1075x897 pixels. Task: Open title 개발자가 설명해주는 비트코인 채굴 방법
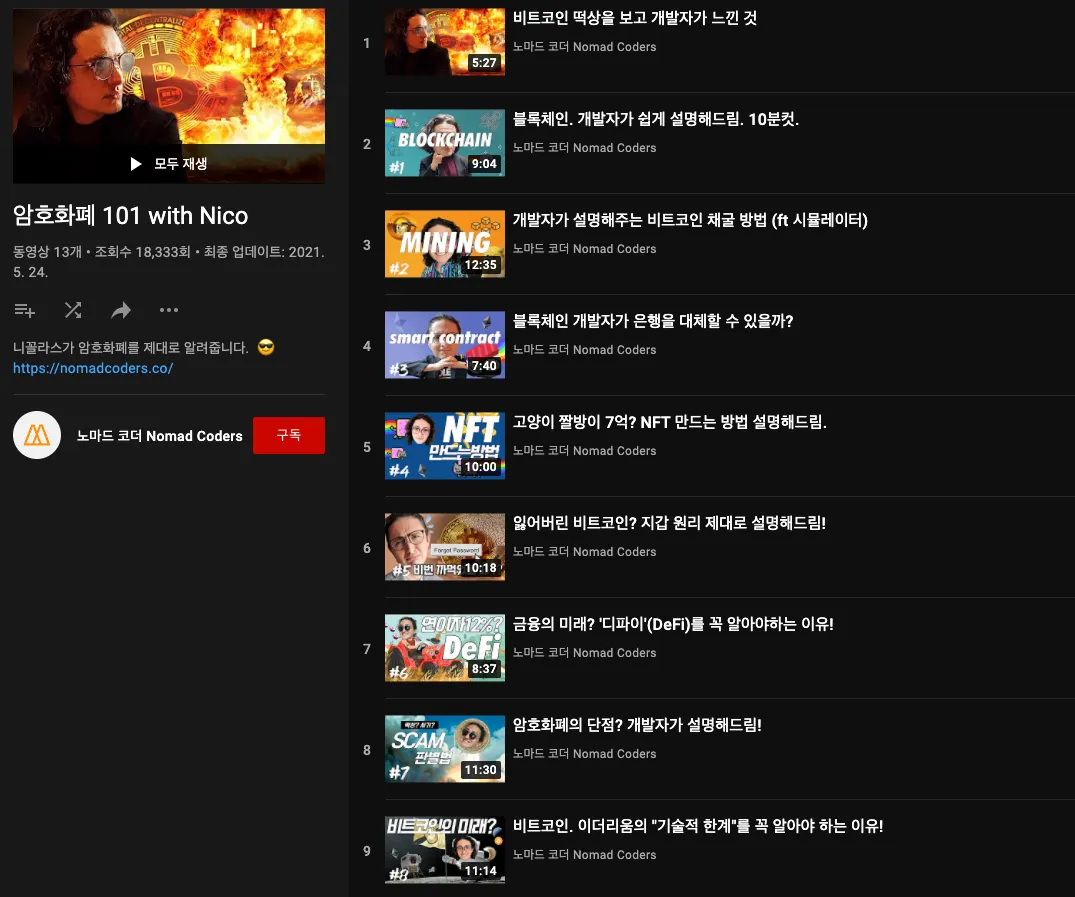click(x=690, y=220)
